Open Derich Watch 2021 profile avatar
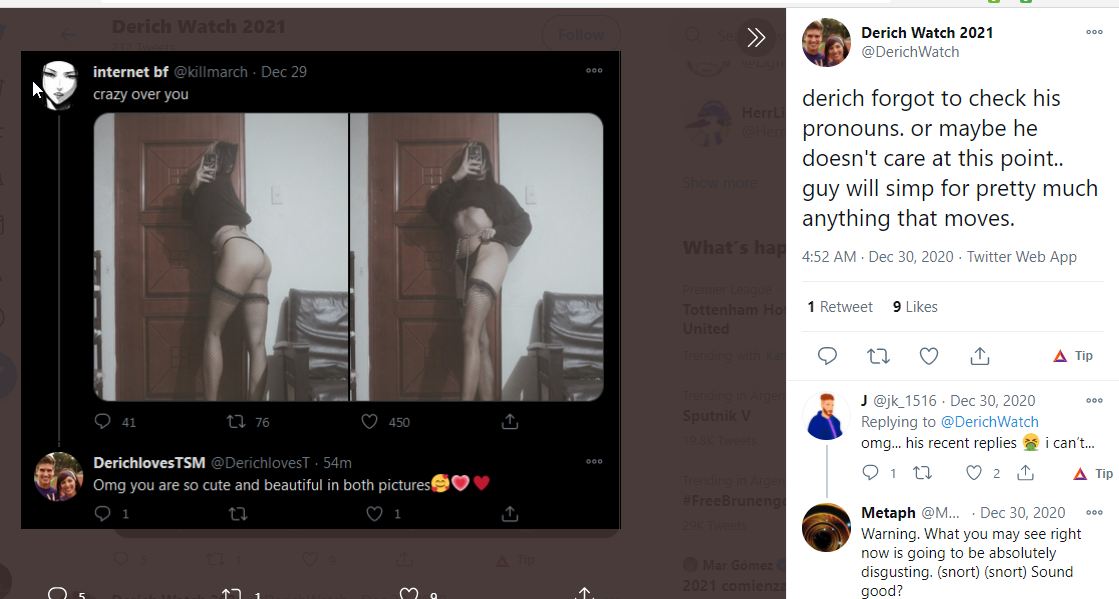This screenshot has width=1119, height=599. (x=826, y=42)
